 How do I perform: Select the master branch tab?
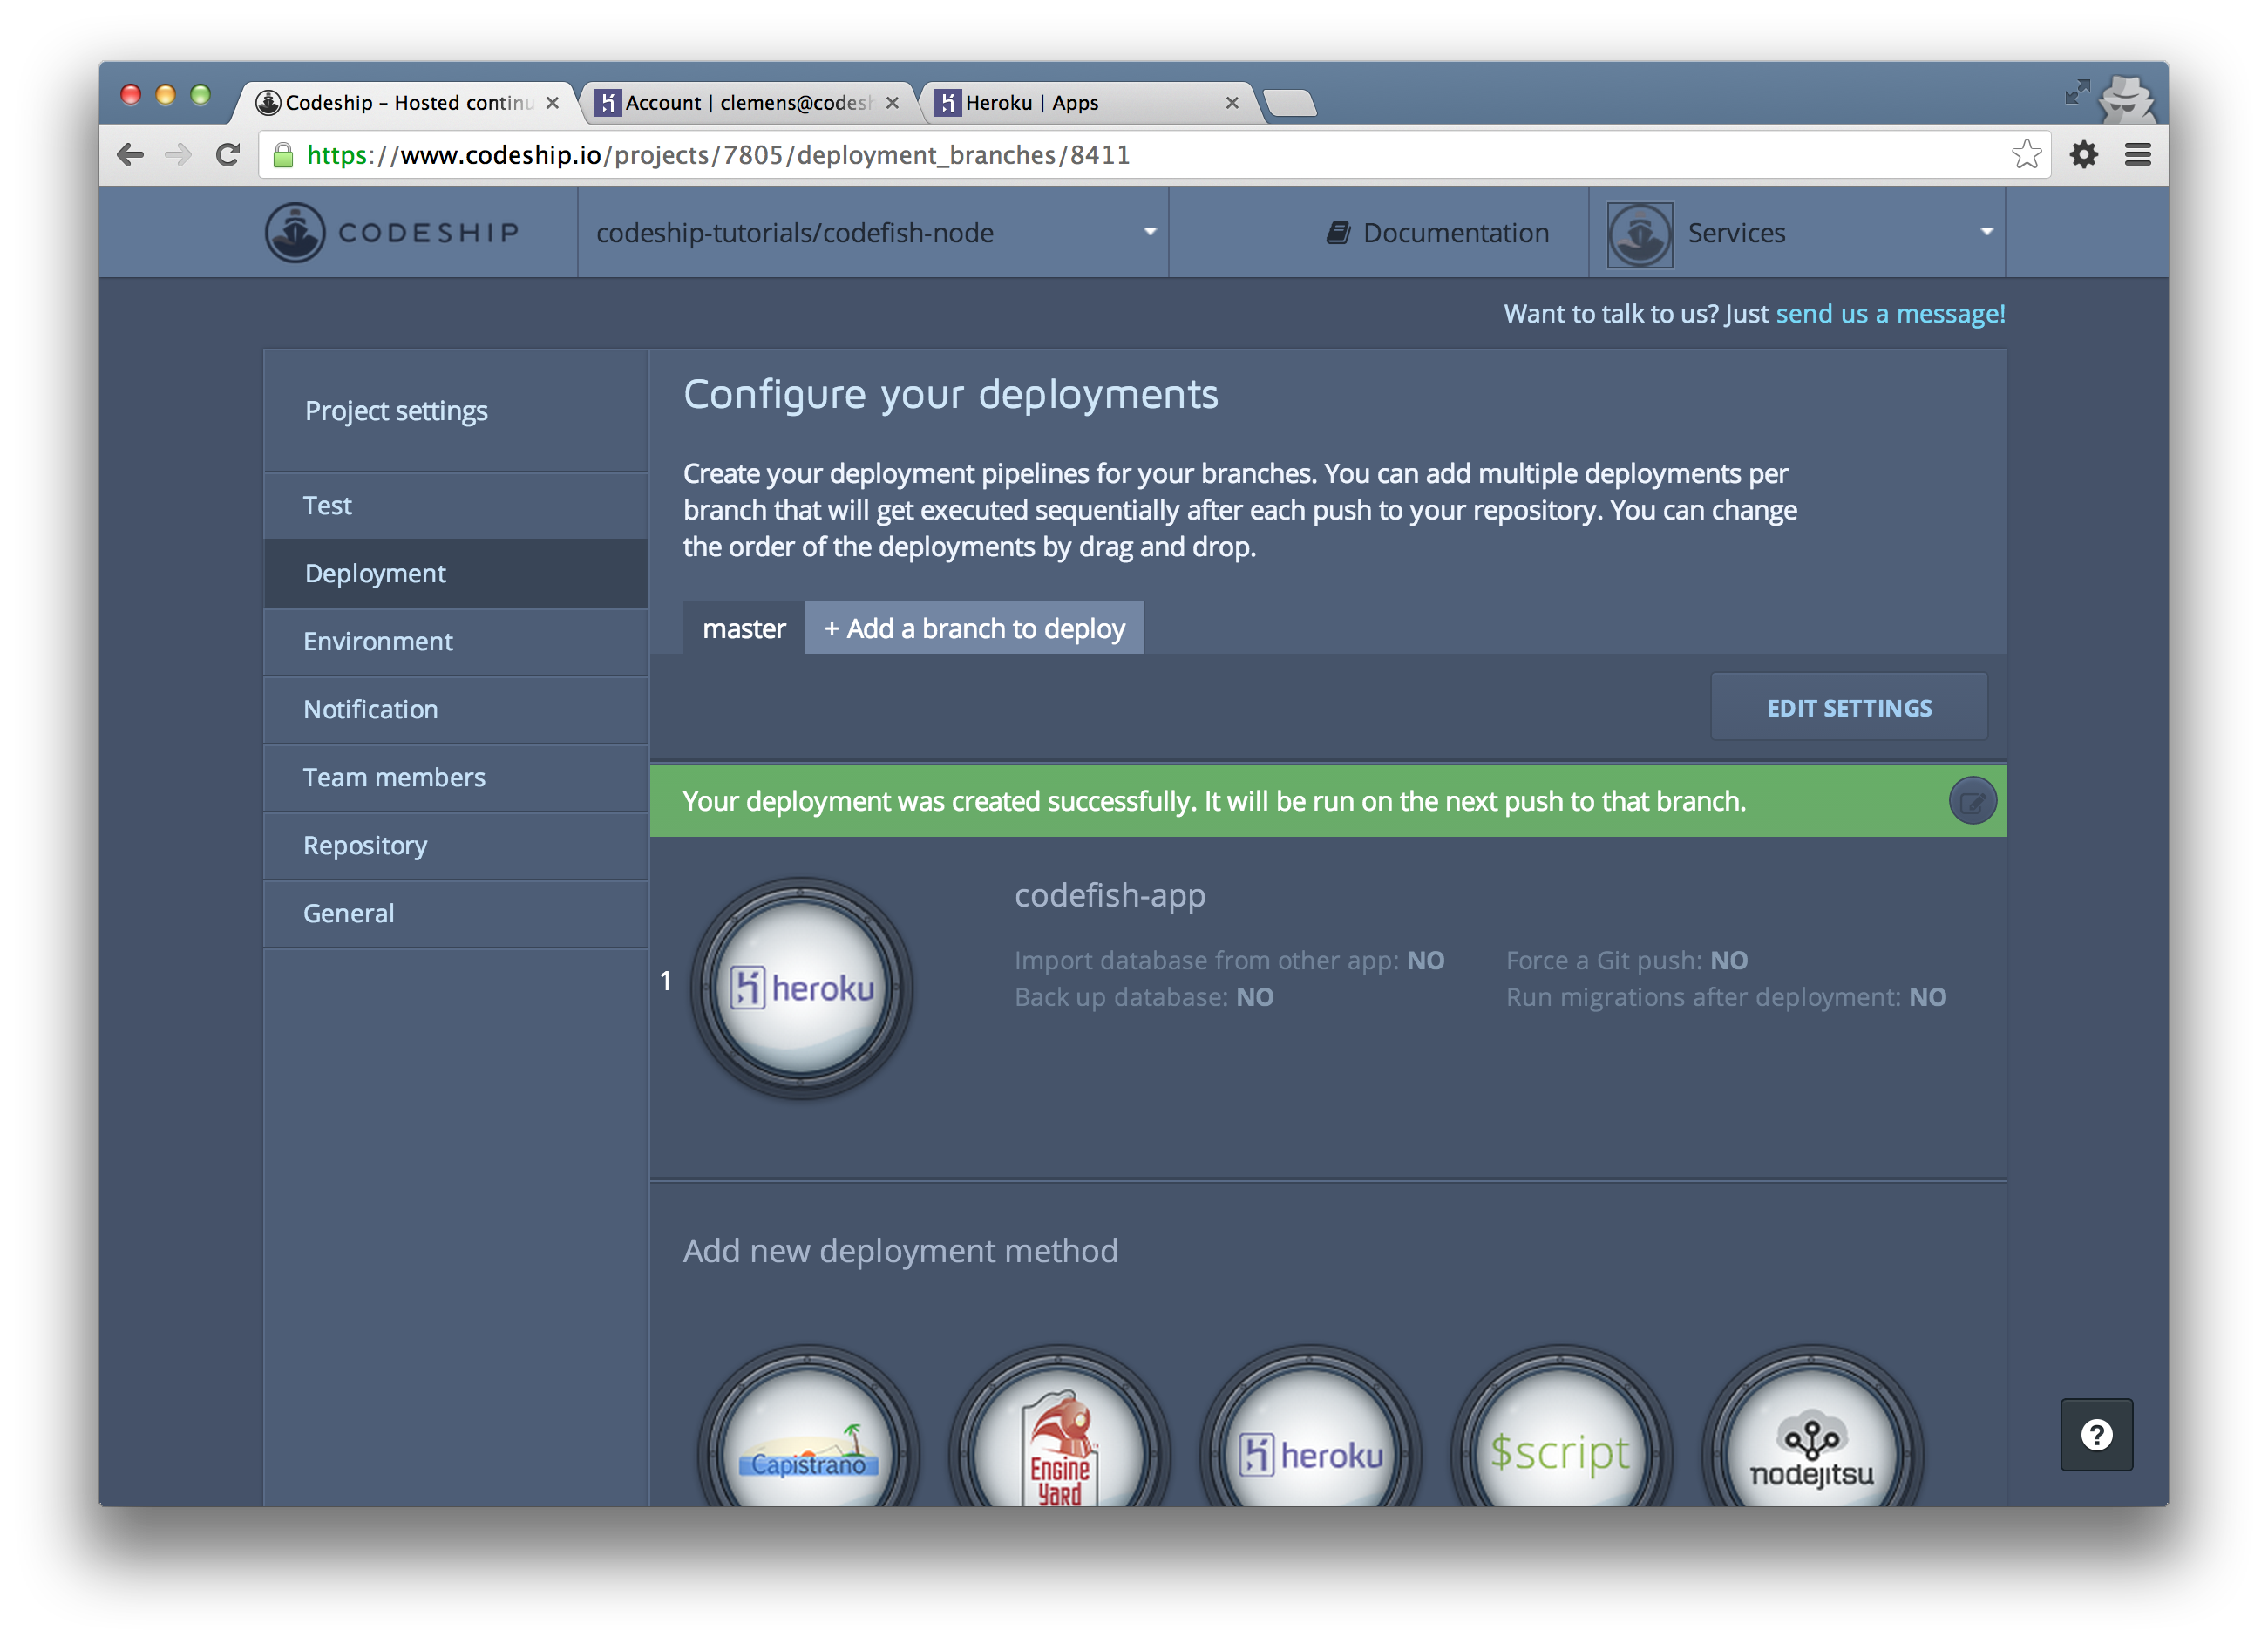point(743,629)
